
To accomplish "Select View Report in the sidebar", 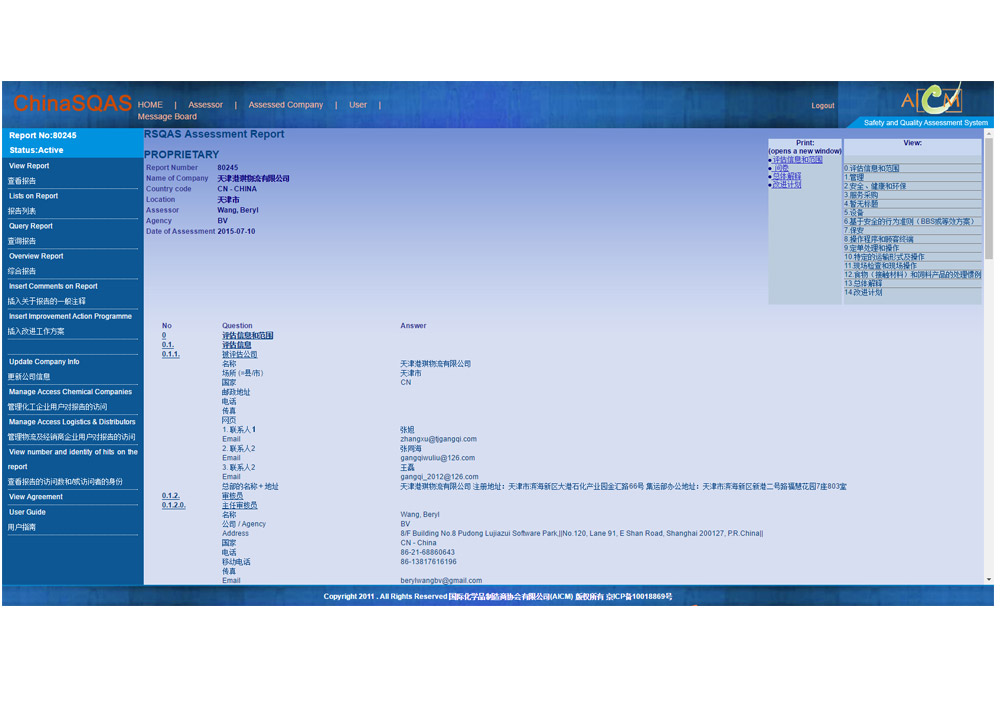I will 29,166.
